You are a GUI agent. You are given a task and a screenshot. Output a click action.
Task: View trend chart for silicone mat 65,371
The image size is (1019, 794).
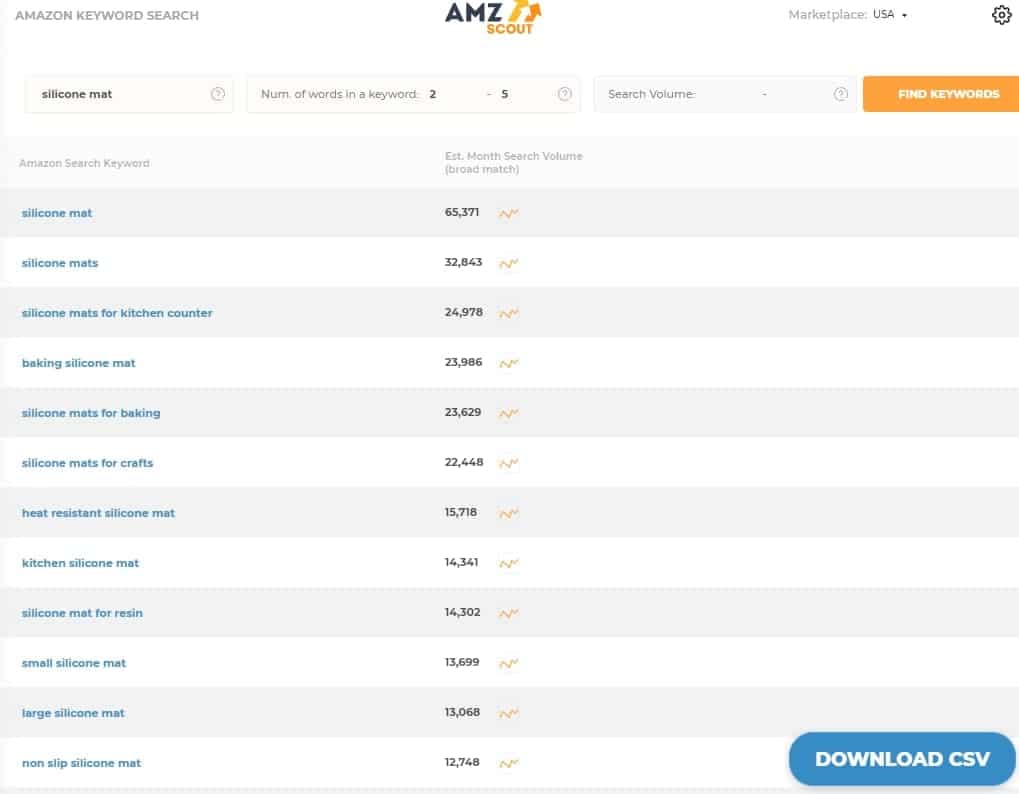[508, 213]
